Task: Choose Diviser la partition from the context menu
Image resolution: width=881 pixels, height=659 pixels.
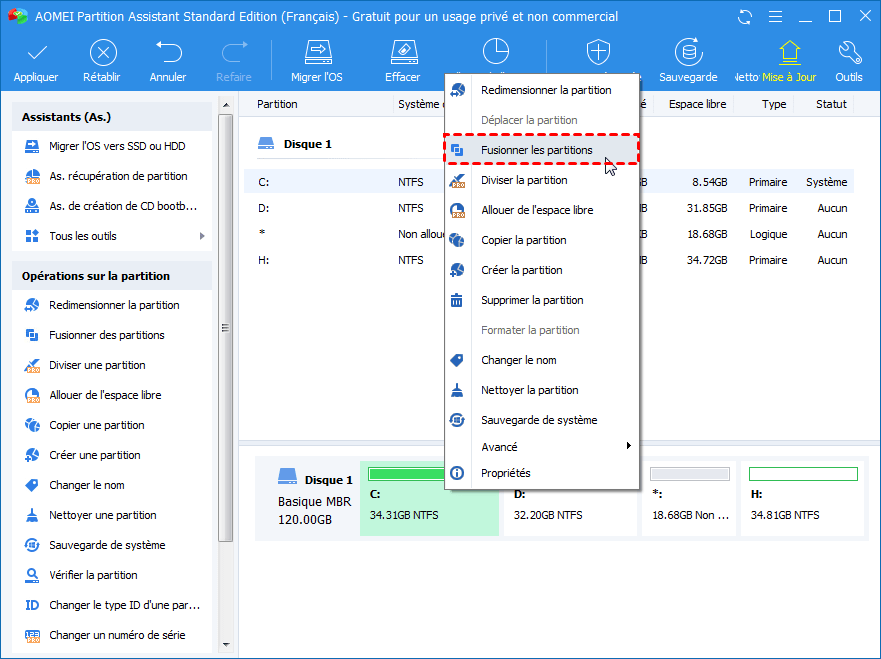Action: [542, 180]
